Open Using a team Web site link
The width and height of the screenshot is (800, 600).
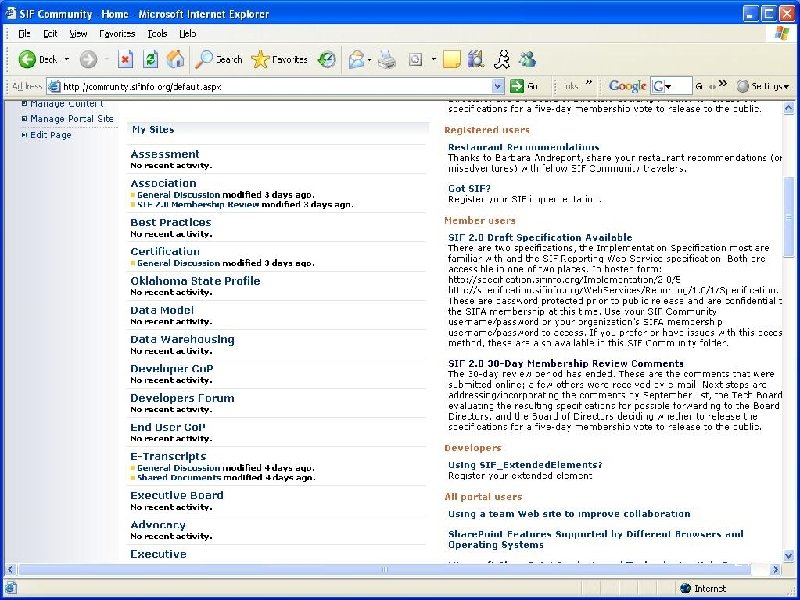(569, 514)
